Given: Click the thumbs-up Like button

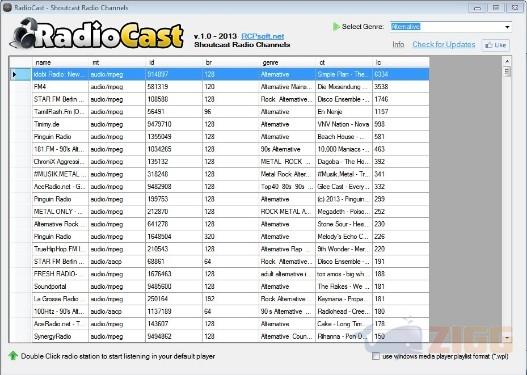Looking at the screenshot, I should click(x=496, y=45).
